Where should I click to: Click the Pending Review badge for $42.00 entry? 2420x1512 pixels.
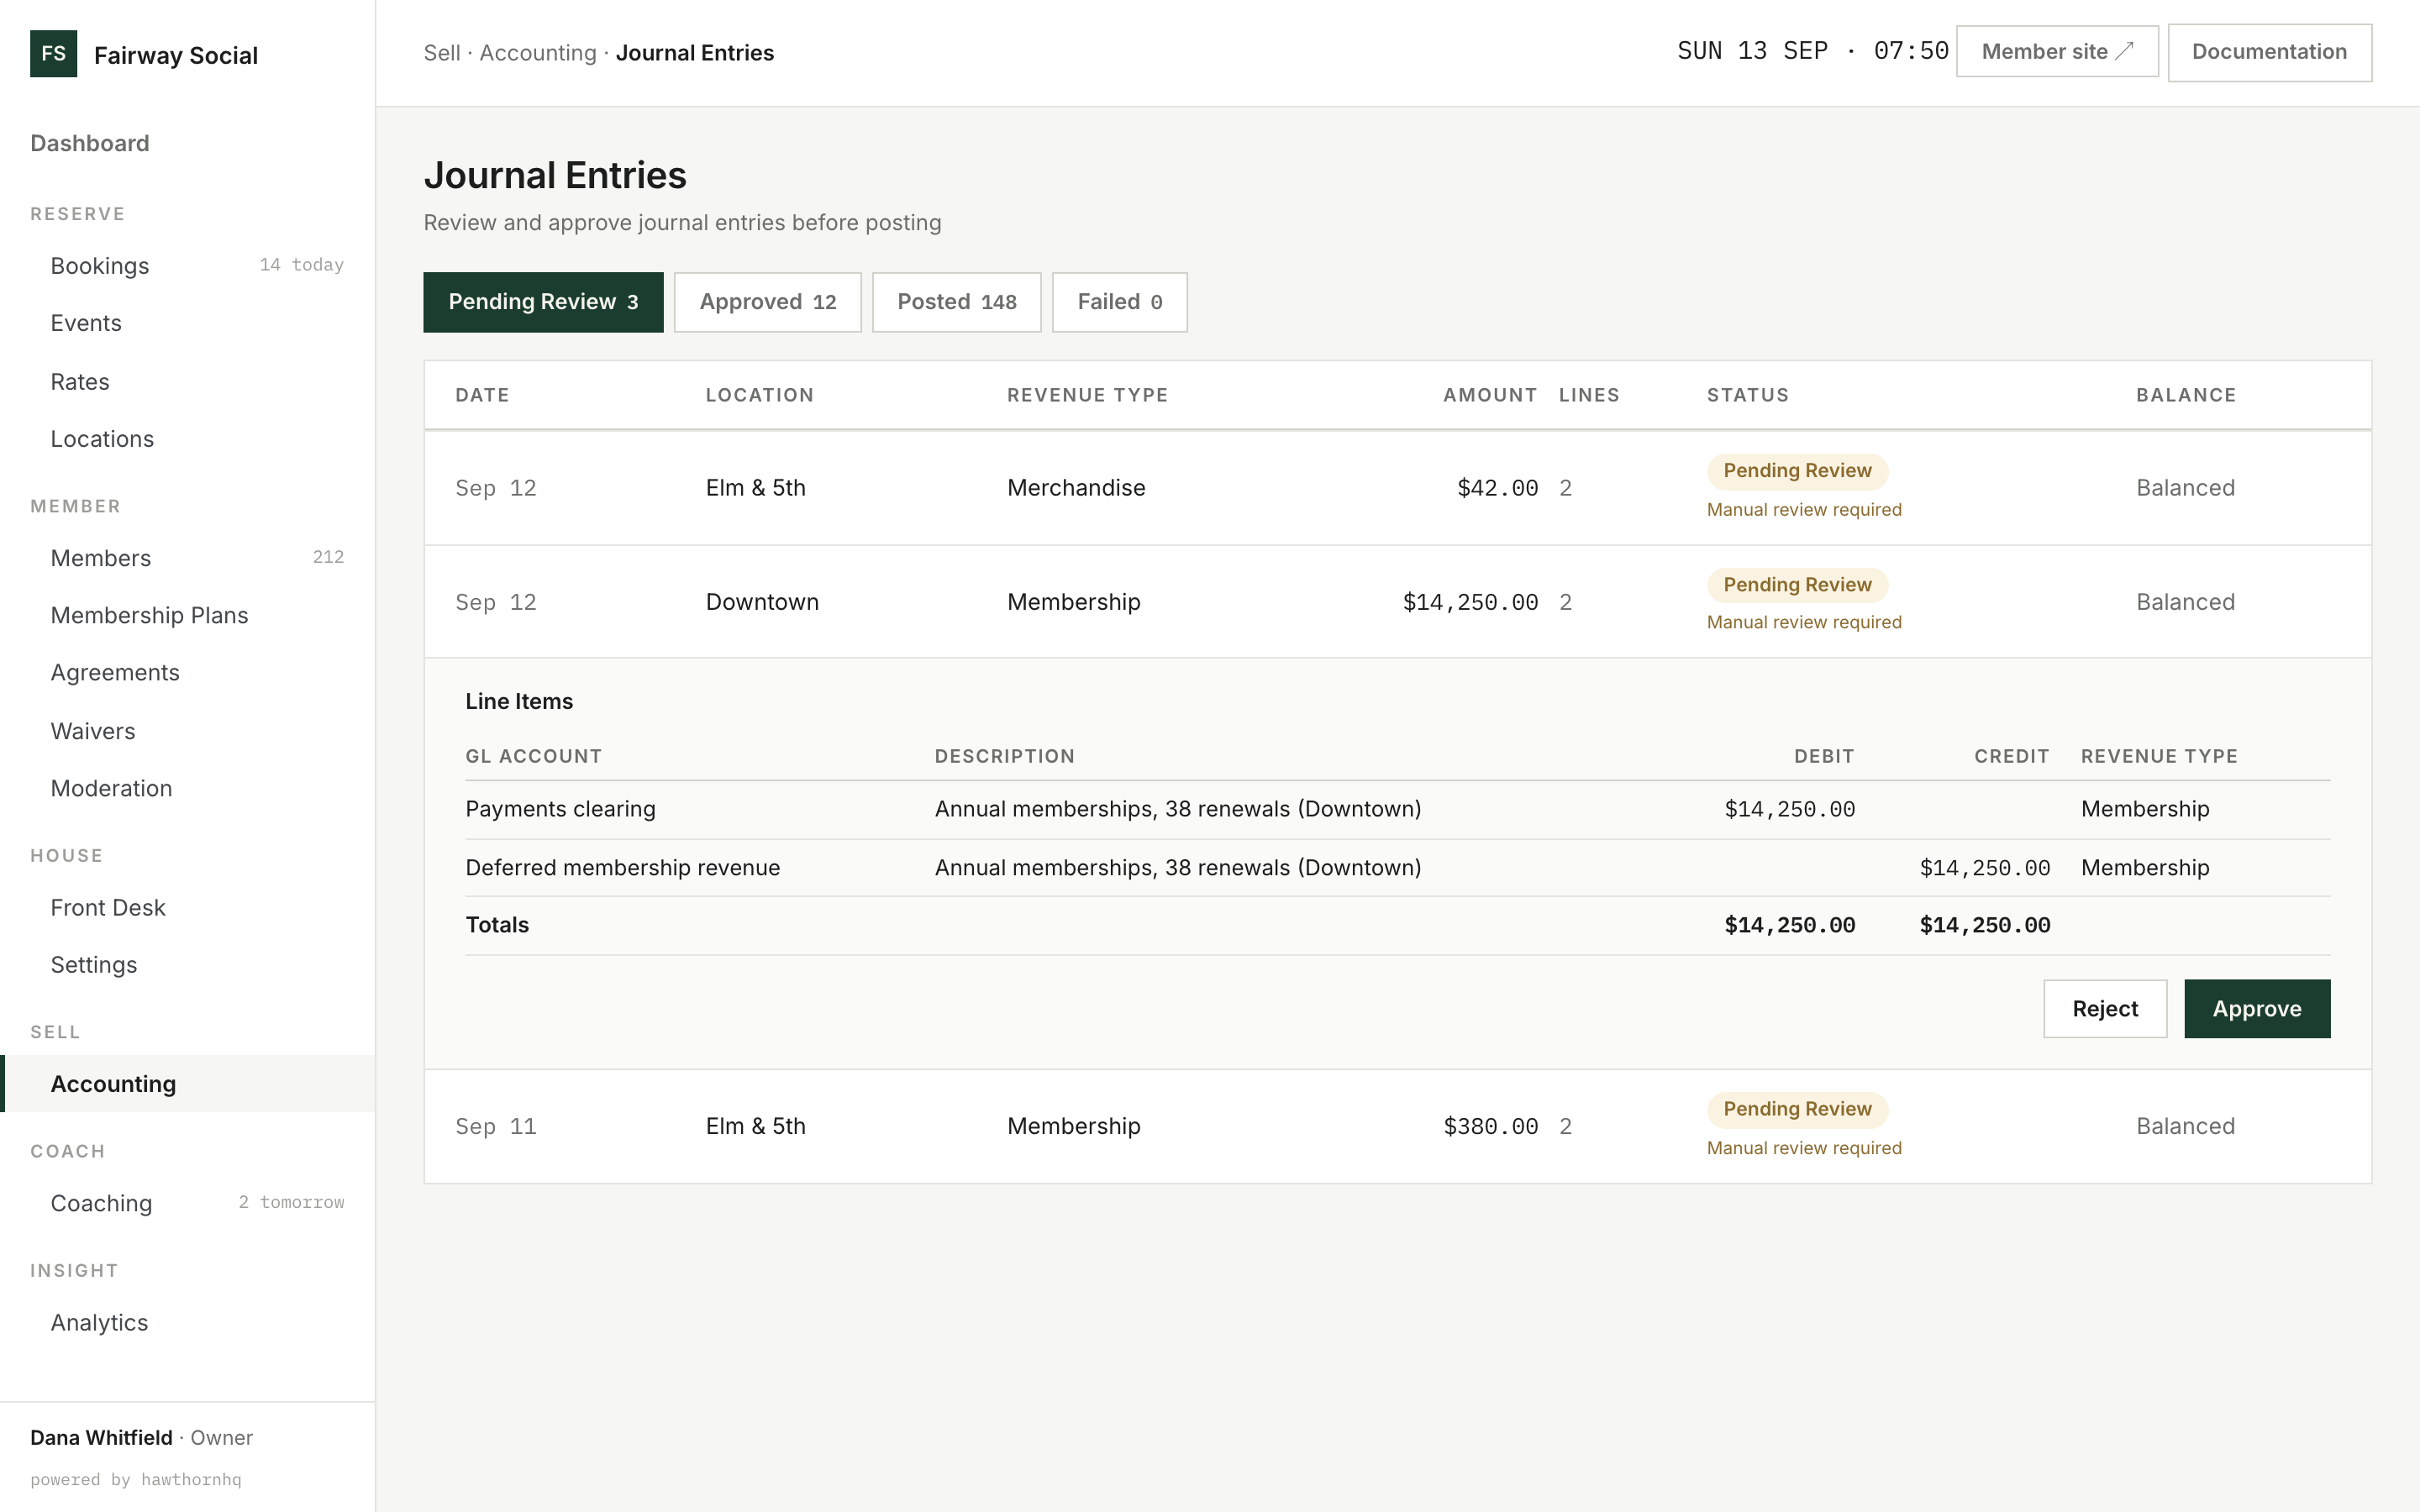tap(1797, 471)
